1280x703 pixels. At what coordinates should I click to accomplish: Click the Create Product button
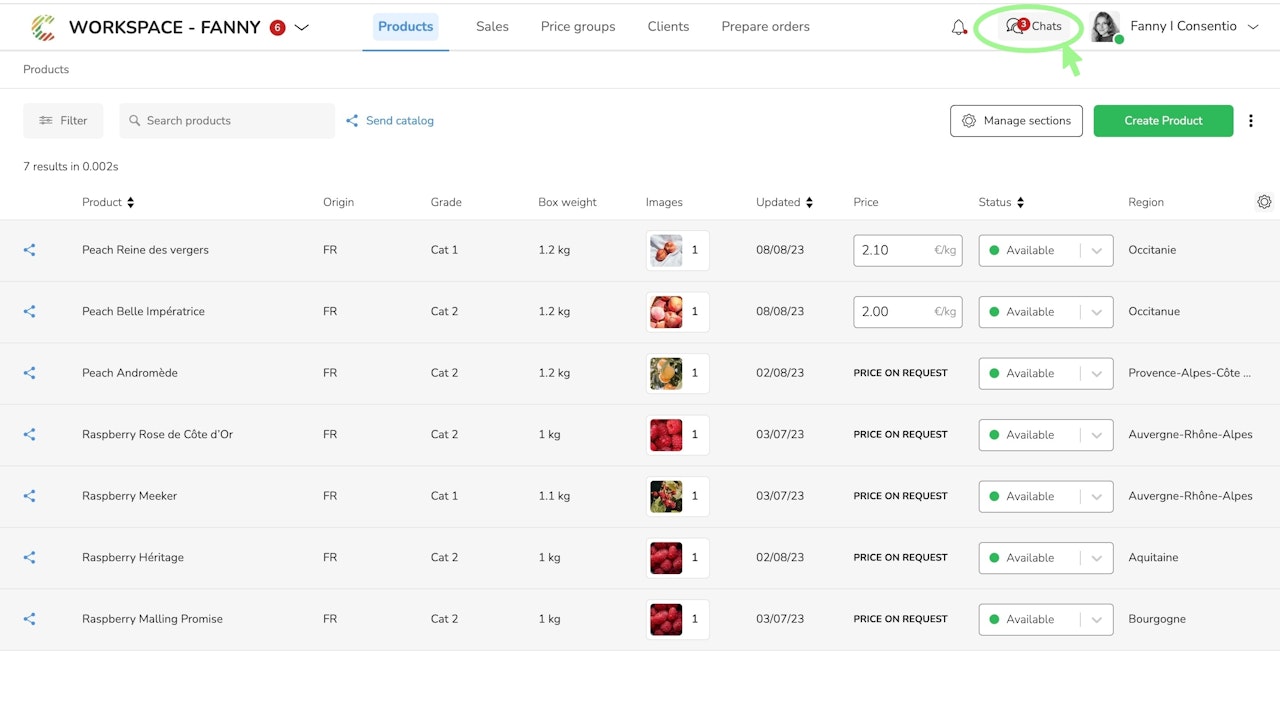point(1163,121)
